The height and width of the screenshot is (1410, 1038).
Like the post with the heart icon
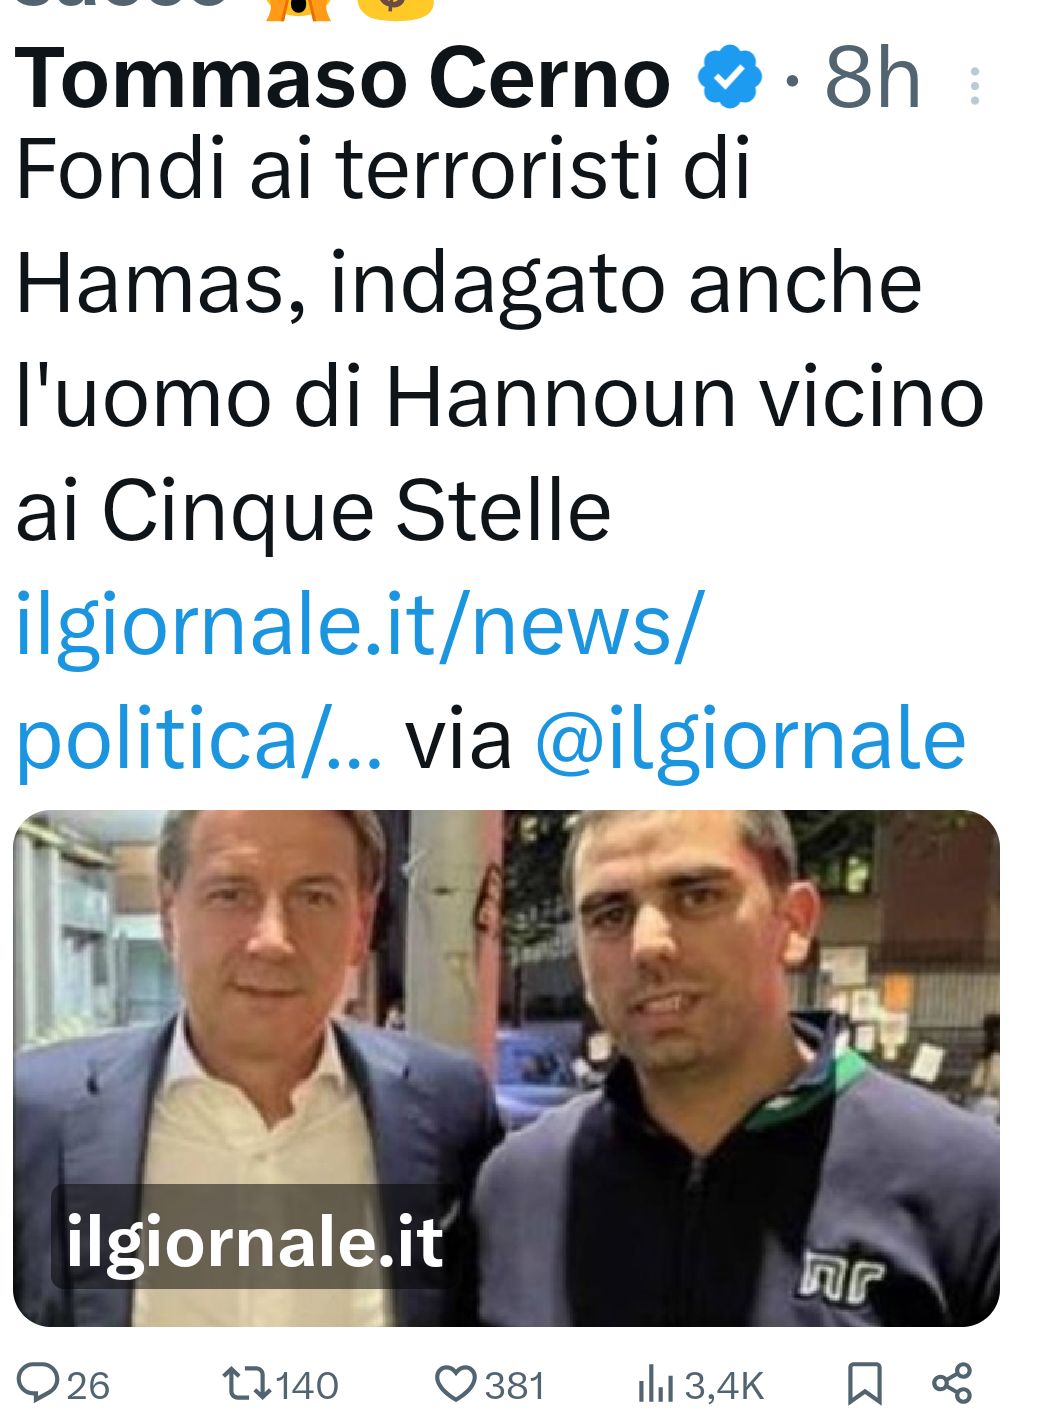pos(456,1384)
